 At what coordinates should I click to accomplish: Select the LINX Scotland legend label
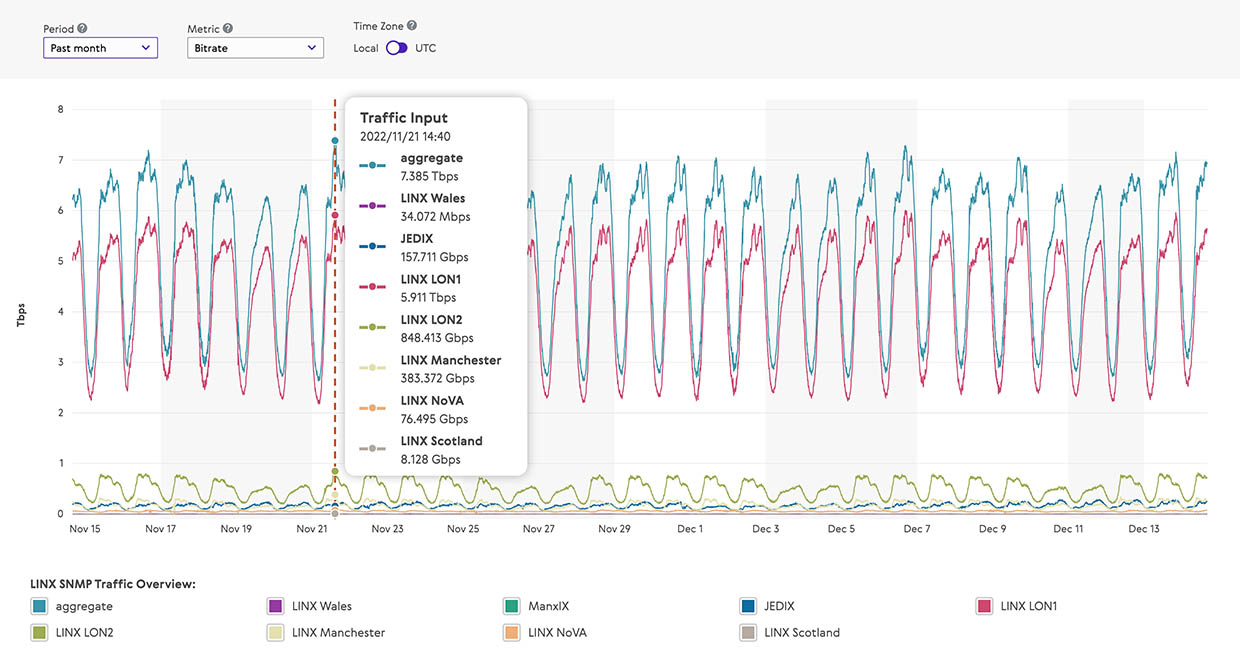click(x=802, y=632)
